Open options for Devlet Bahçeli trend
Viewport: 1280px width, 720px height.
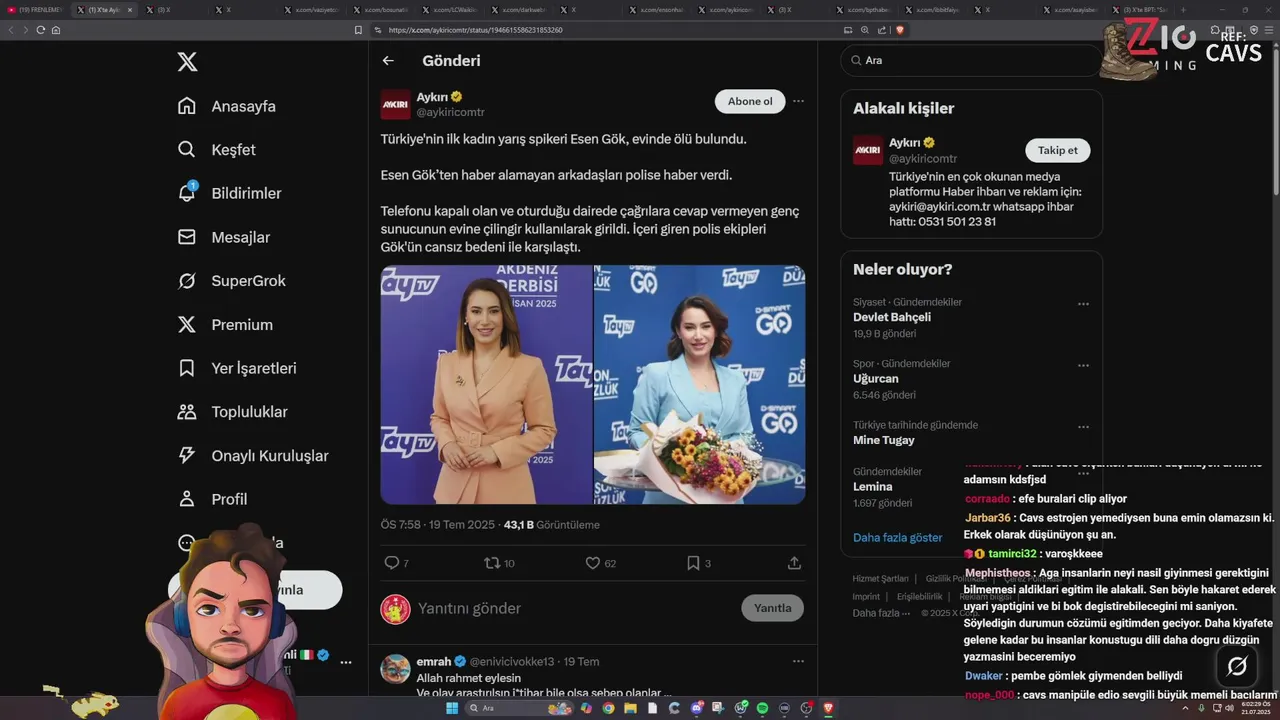tap(1083, 304)
